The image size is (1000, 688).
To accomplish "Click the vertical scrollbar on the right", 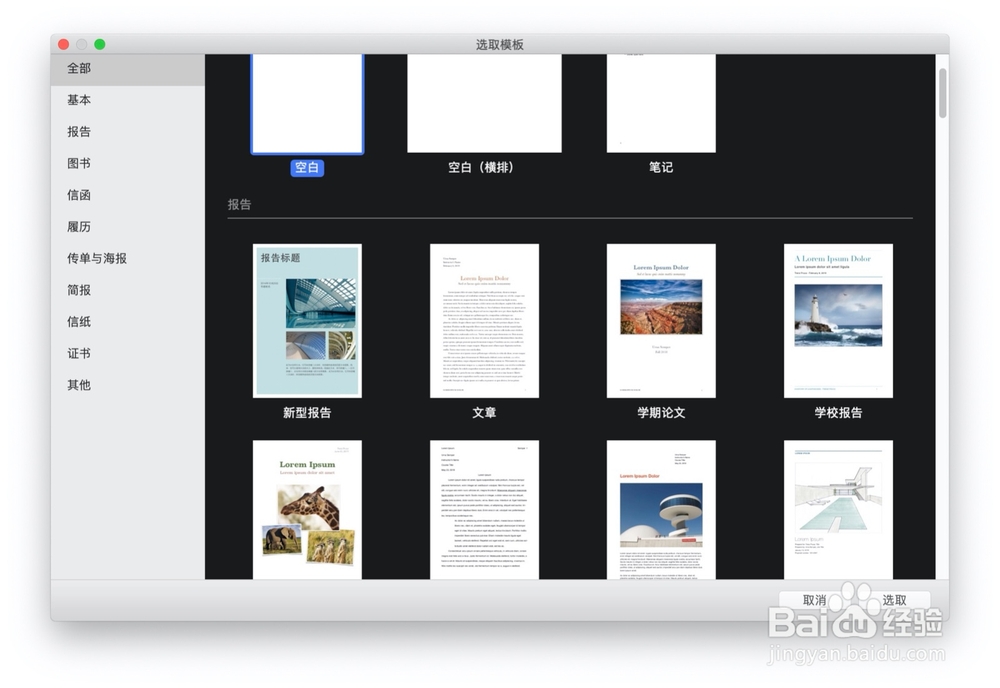I will [x=944, y=90].
